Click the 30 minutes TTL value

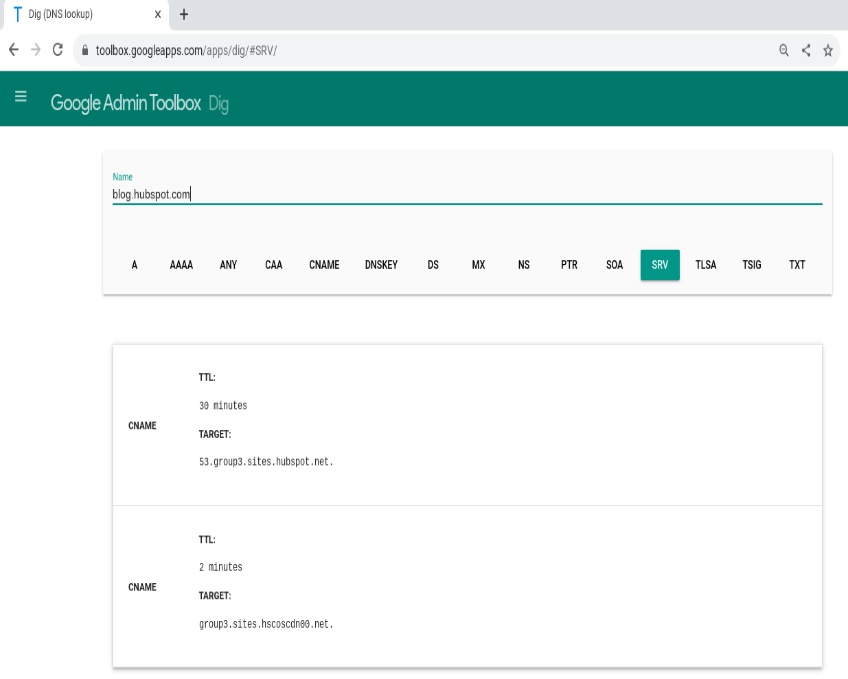[223, 405]
